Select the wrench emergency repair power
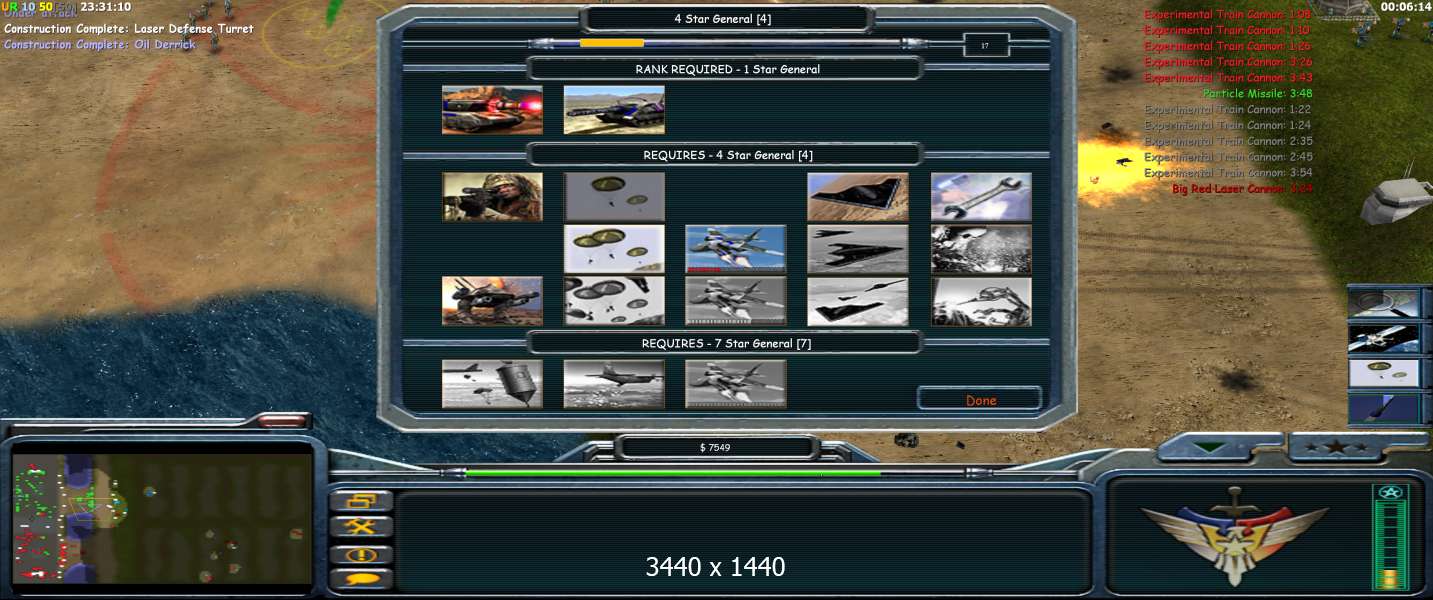This screenshot has height=600, width=1433. (x=981, y=197)
